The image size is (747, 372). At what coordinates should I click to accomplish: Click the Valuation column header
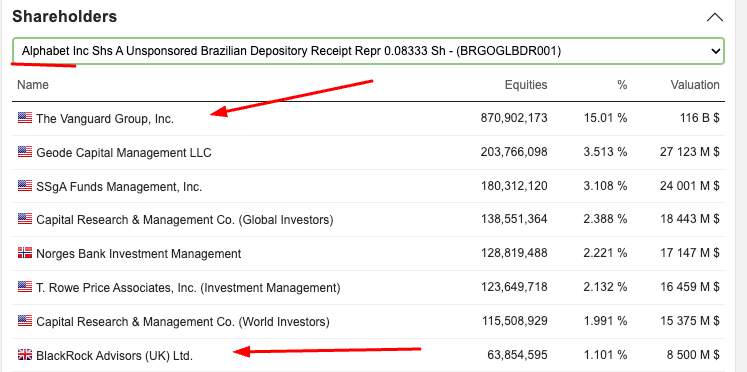695,85
